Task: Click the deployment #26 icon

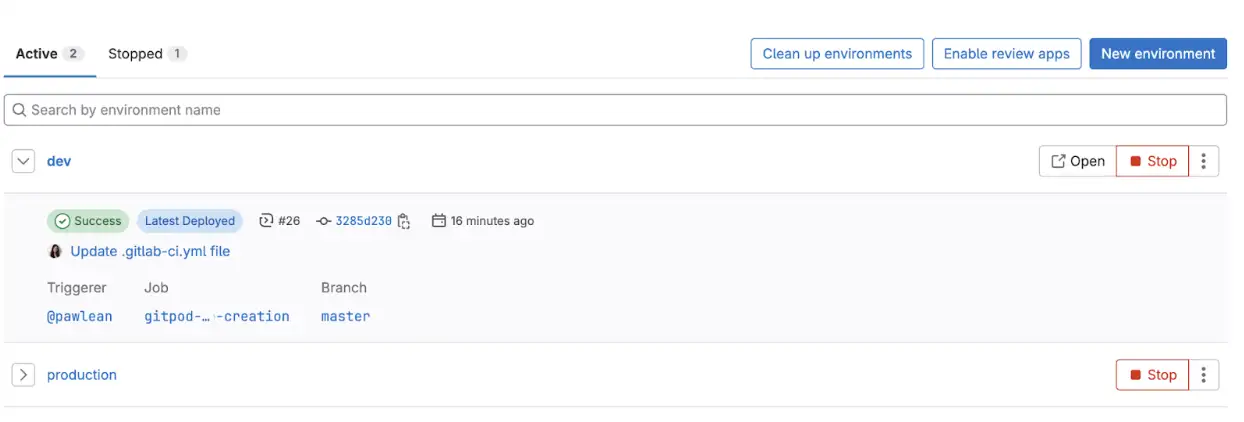Action: pyautogui.click(x=266, y=221)
